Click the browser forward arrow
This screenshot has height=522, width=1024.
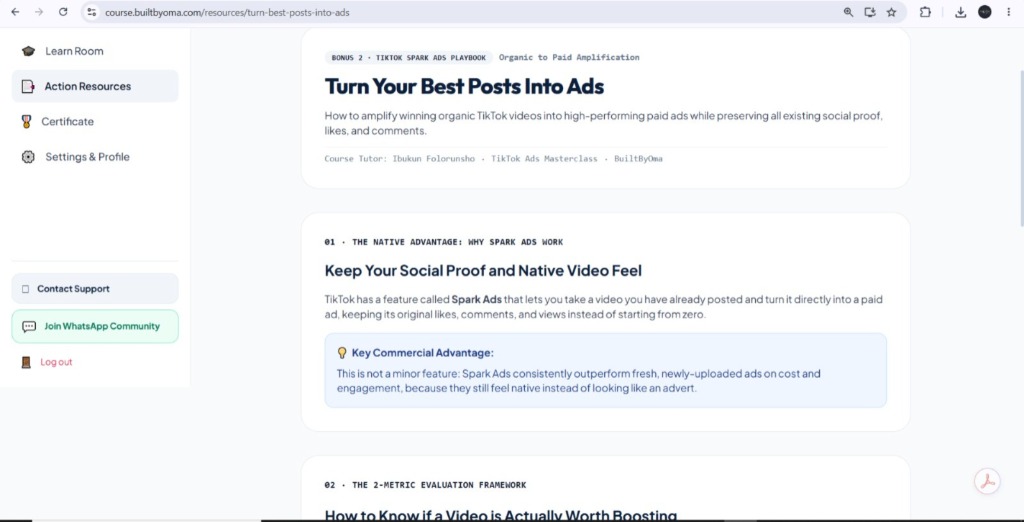39,12
